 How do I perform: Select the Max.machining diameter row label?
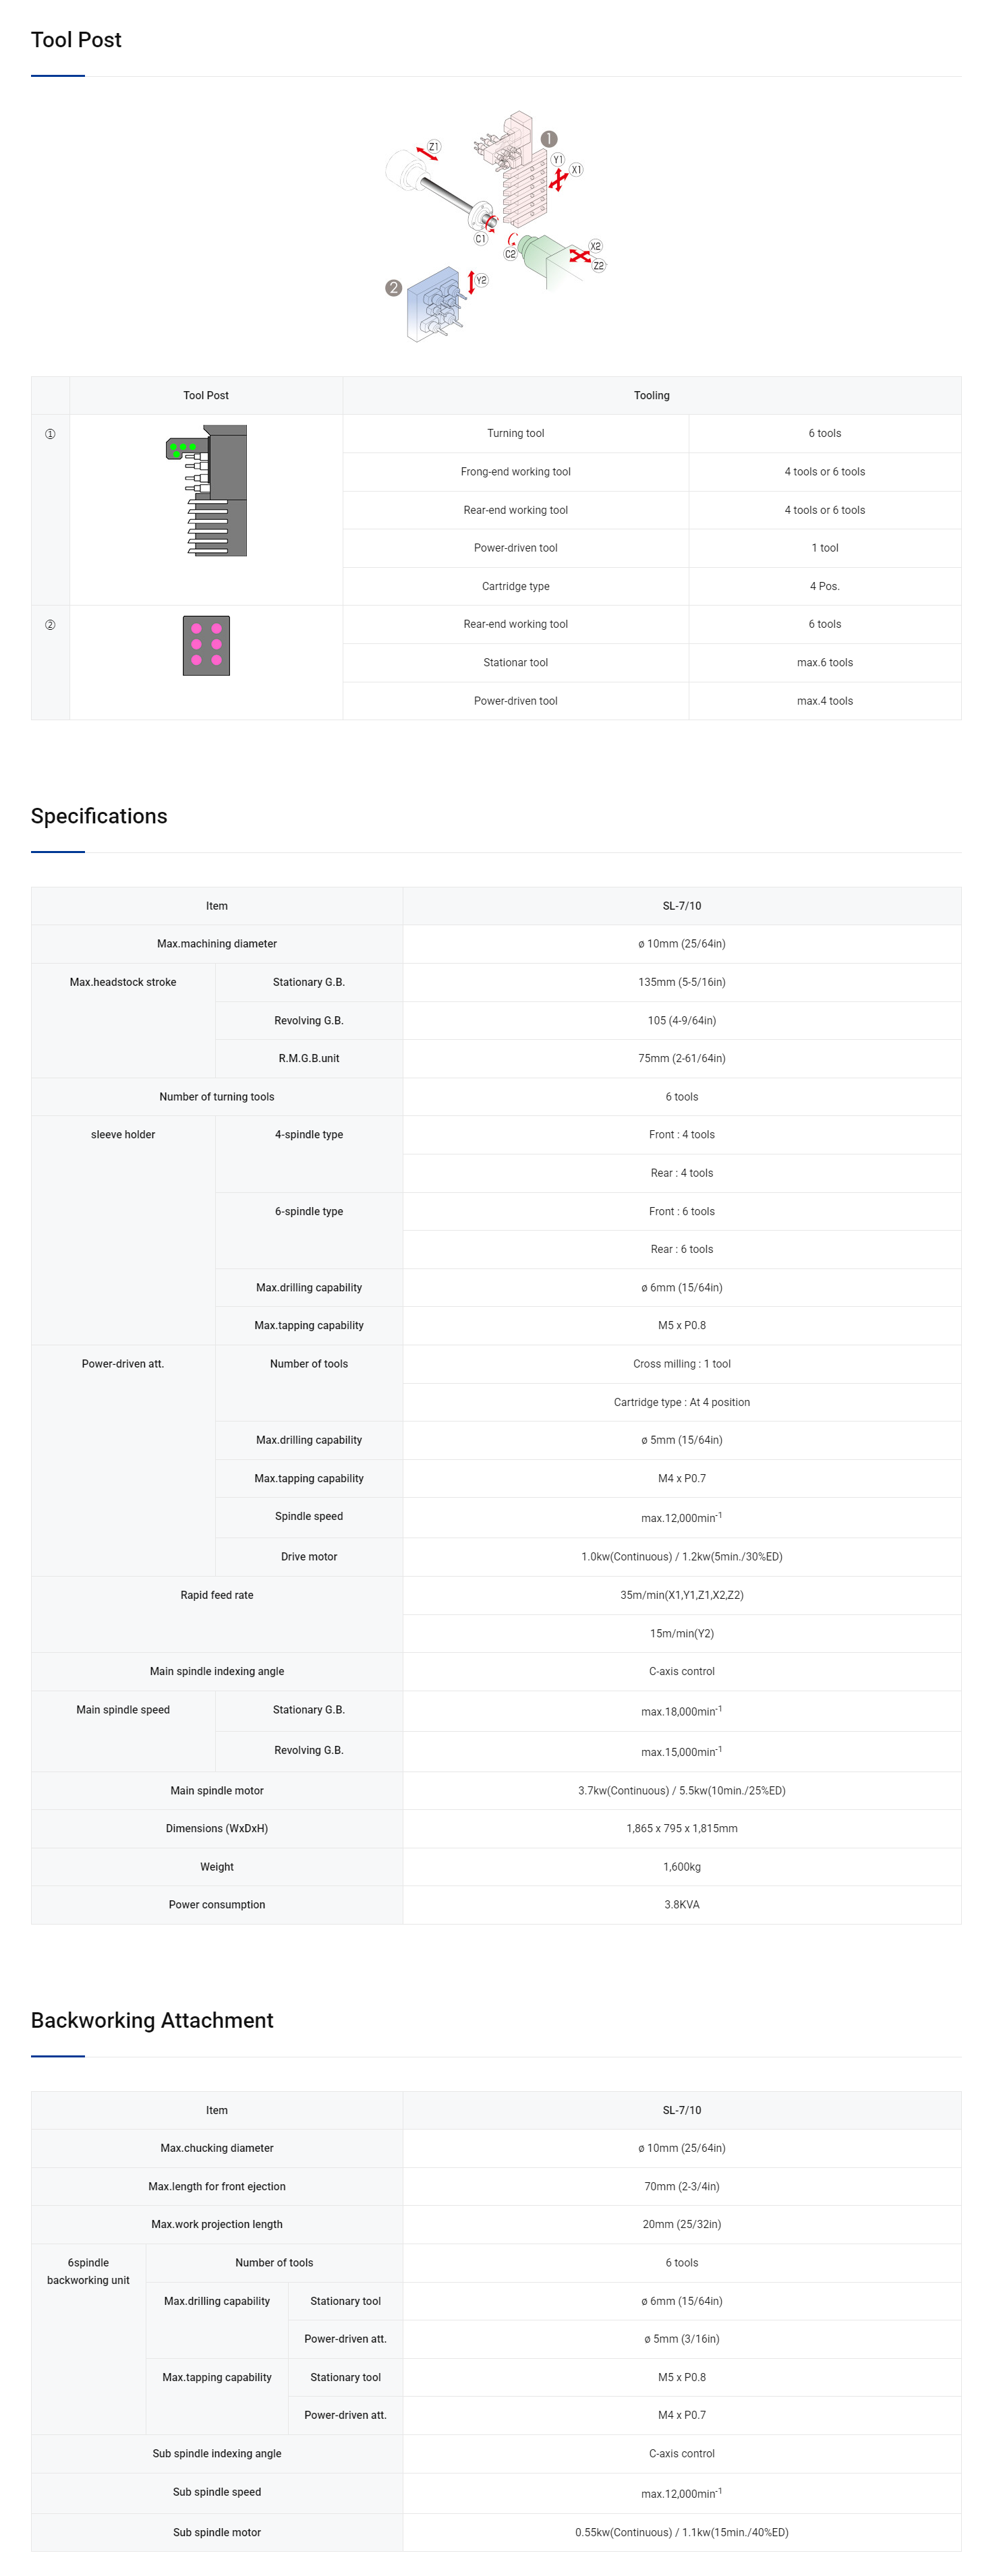217,944
